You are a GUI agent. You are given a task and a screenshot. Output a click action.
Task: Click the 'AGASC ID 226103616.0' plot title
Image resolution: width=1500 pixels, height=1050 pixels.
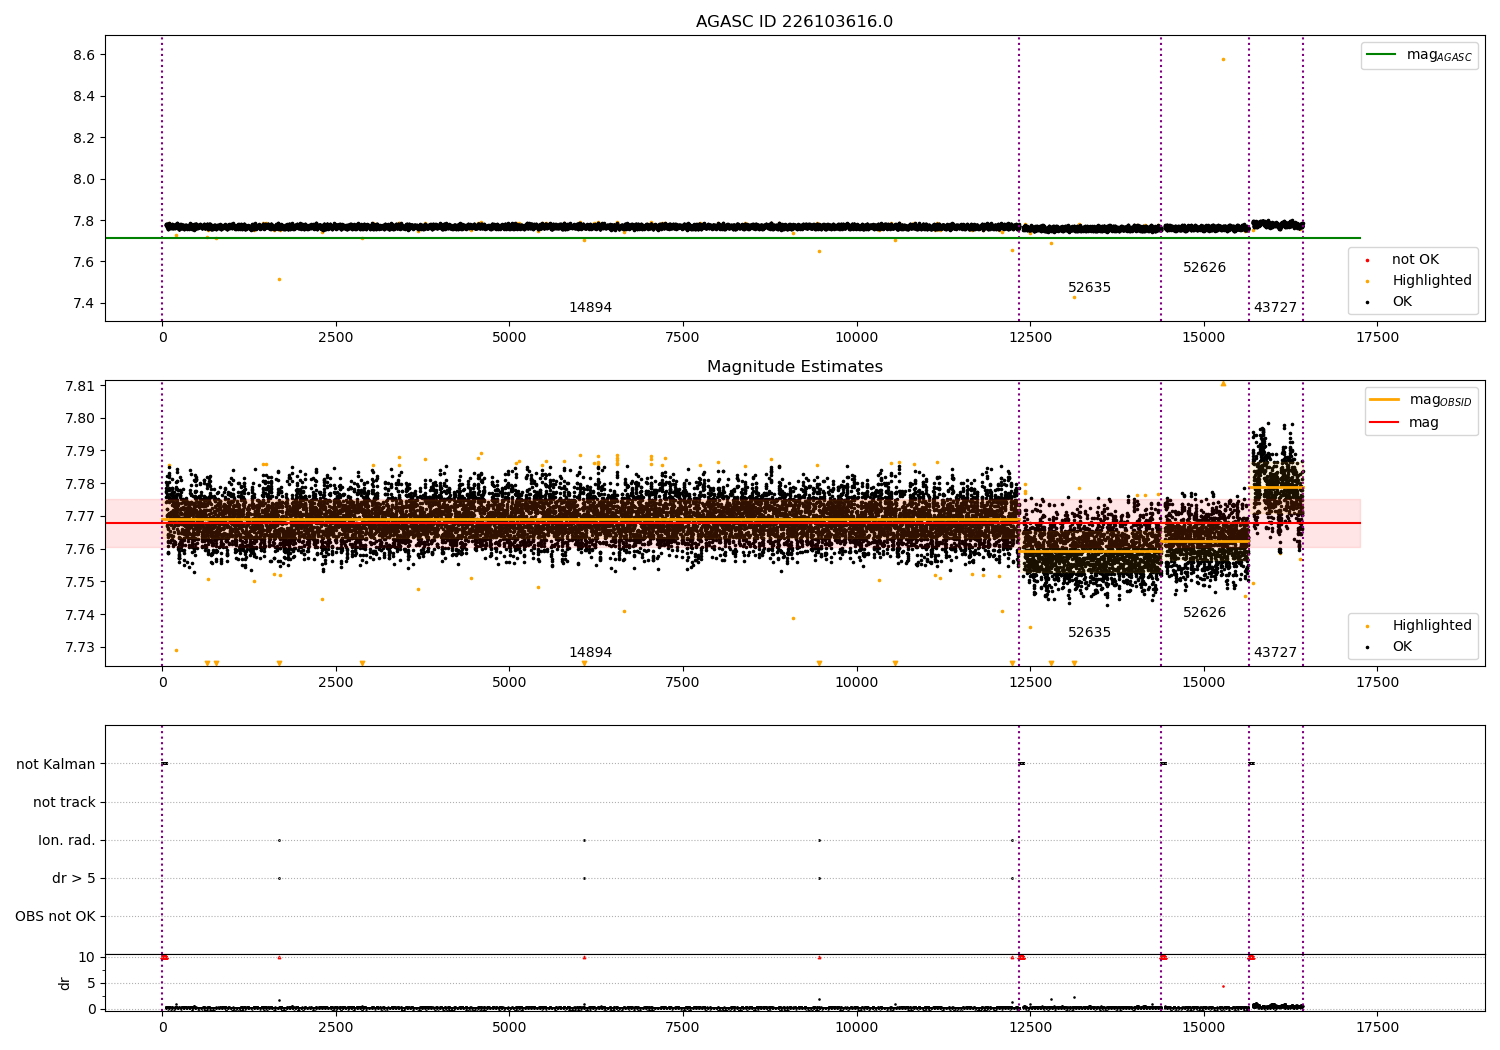point(794,22)
